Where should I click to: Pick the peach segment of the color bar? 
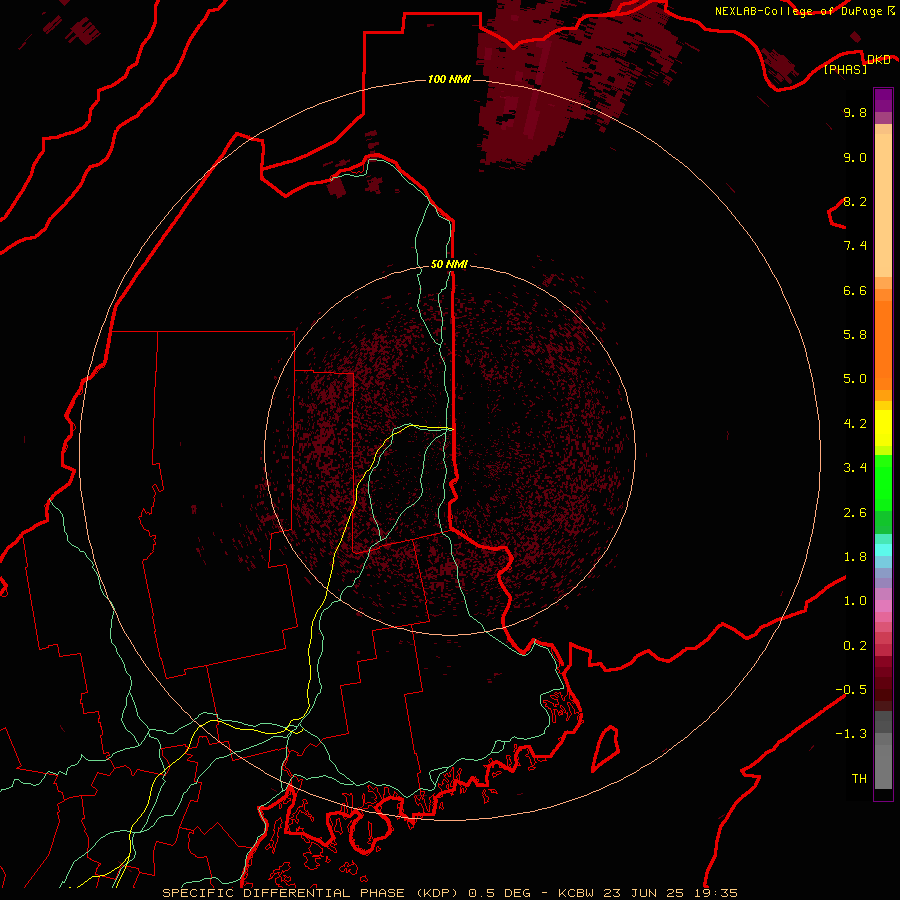tap(883, 205)
